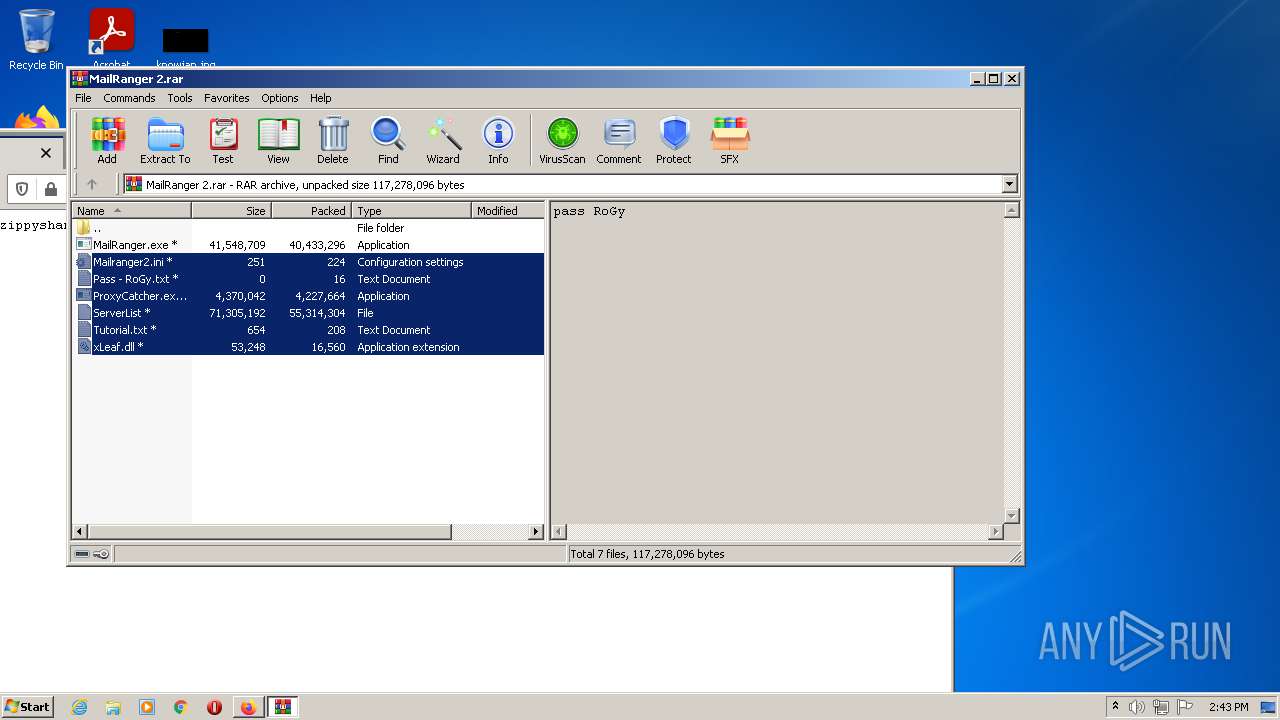Sort files by Size column
The height and width of the screenshot is (720, 1280).
231,211
